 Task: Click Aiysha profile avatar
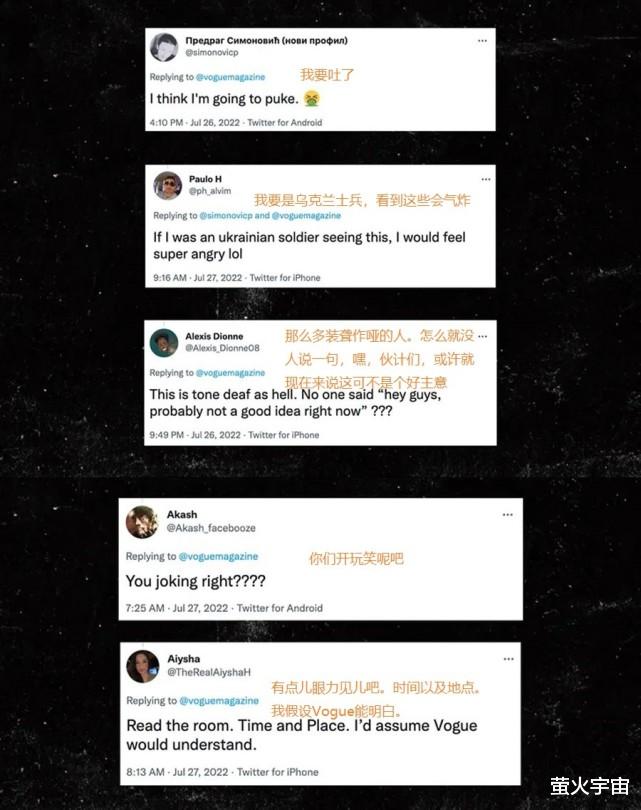click(143, 666)
